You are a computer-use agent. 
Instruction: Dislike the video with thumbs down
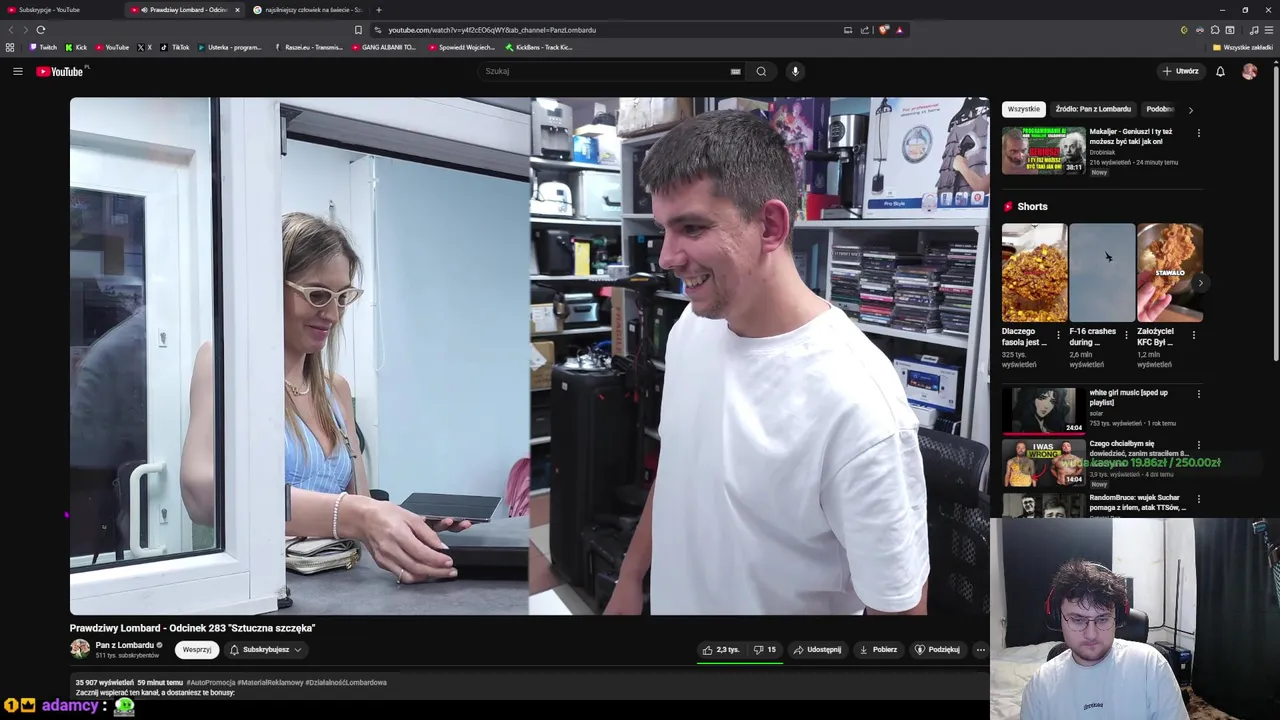pos(764,649)
